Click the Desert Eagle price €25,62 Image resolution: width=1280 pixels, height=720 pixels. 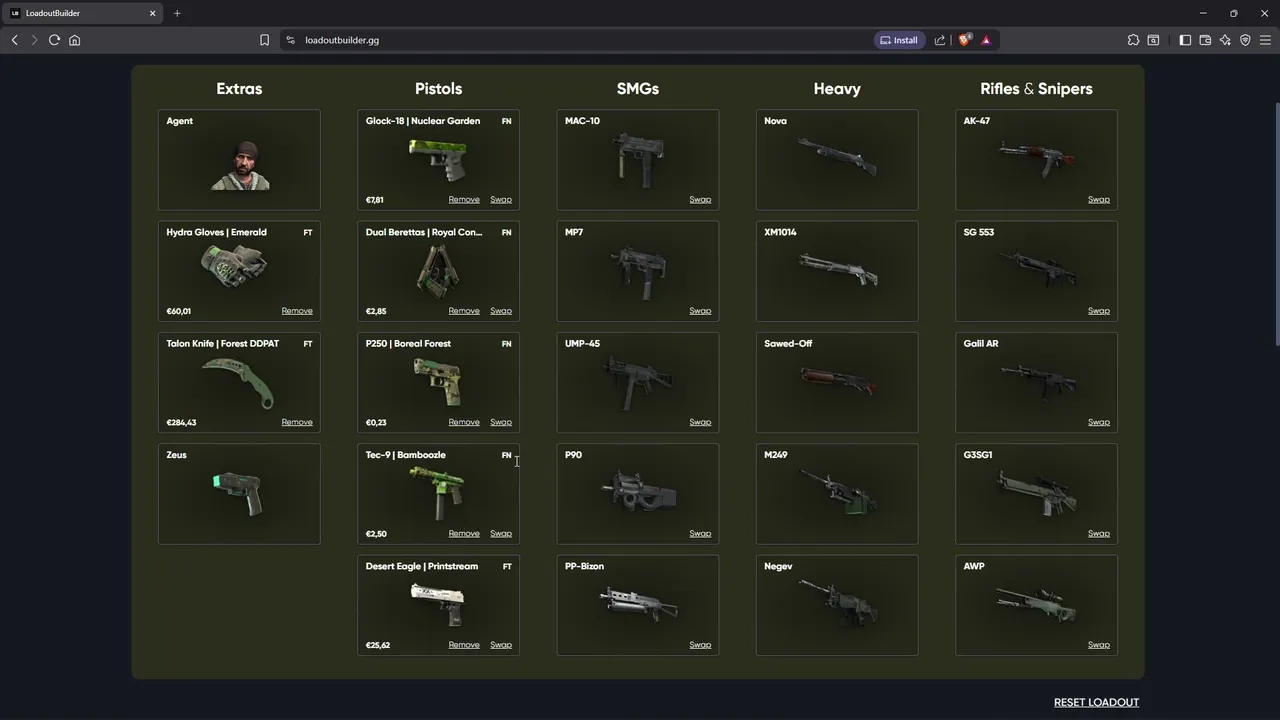(x=378, y=645)
